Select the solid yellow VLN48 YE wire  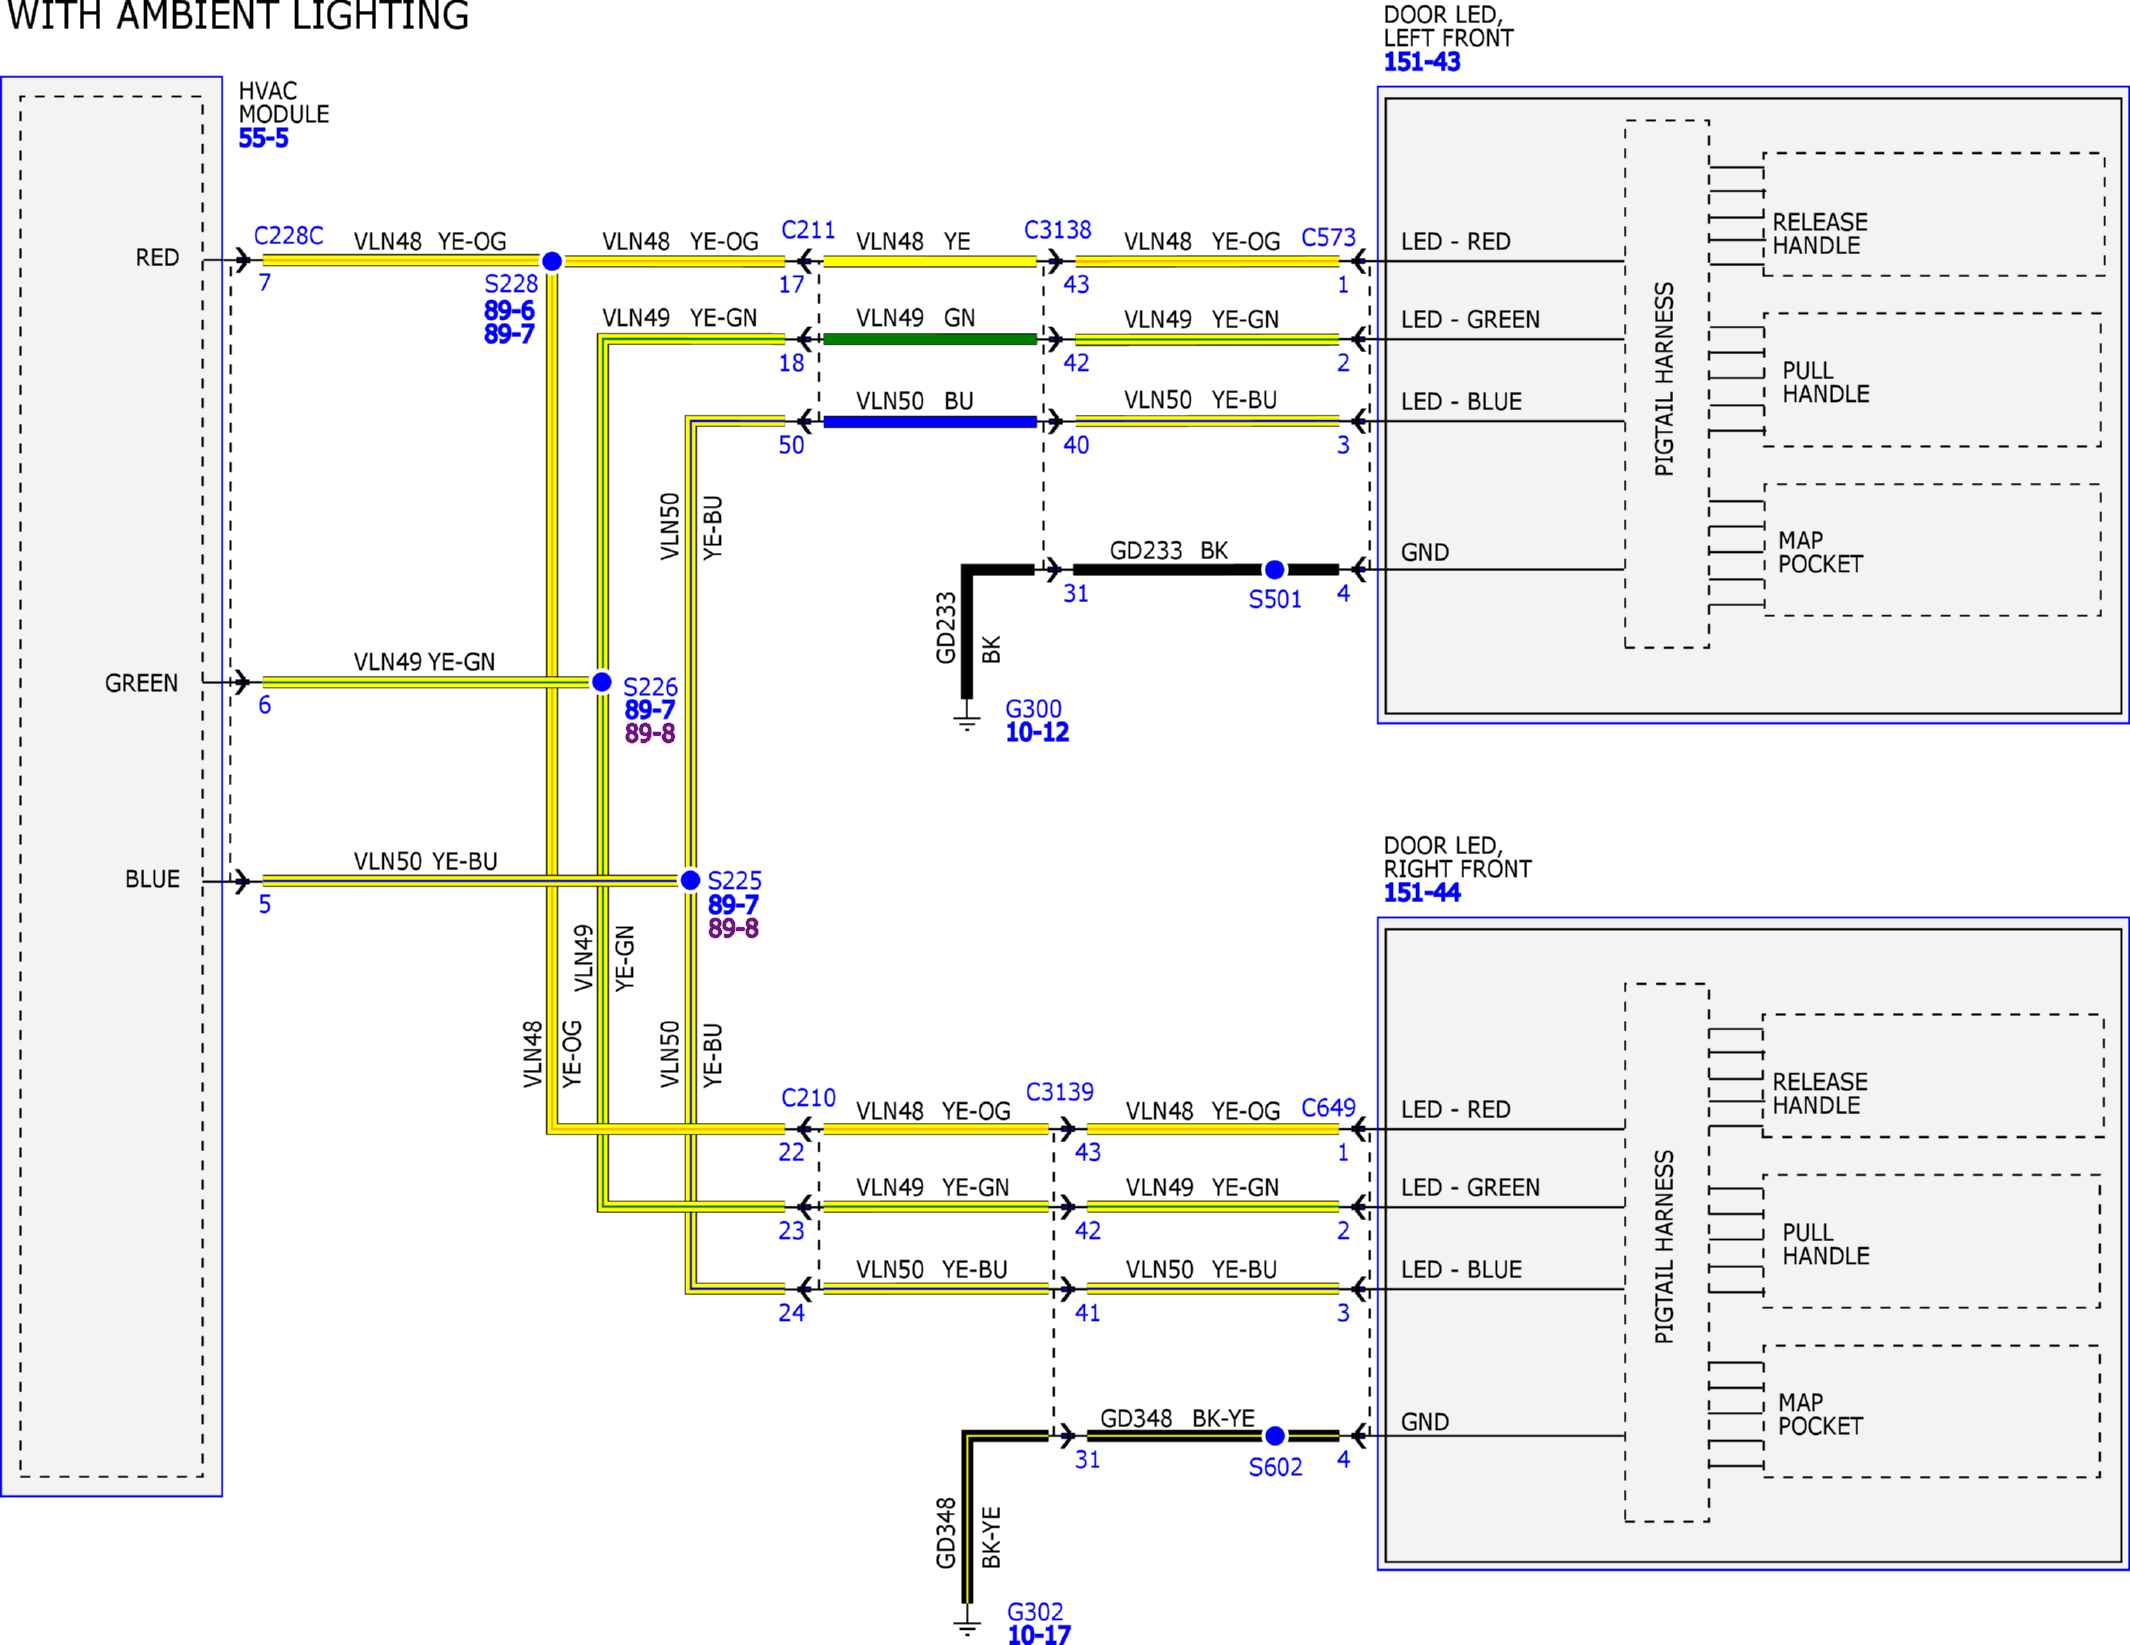(929, 261)
